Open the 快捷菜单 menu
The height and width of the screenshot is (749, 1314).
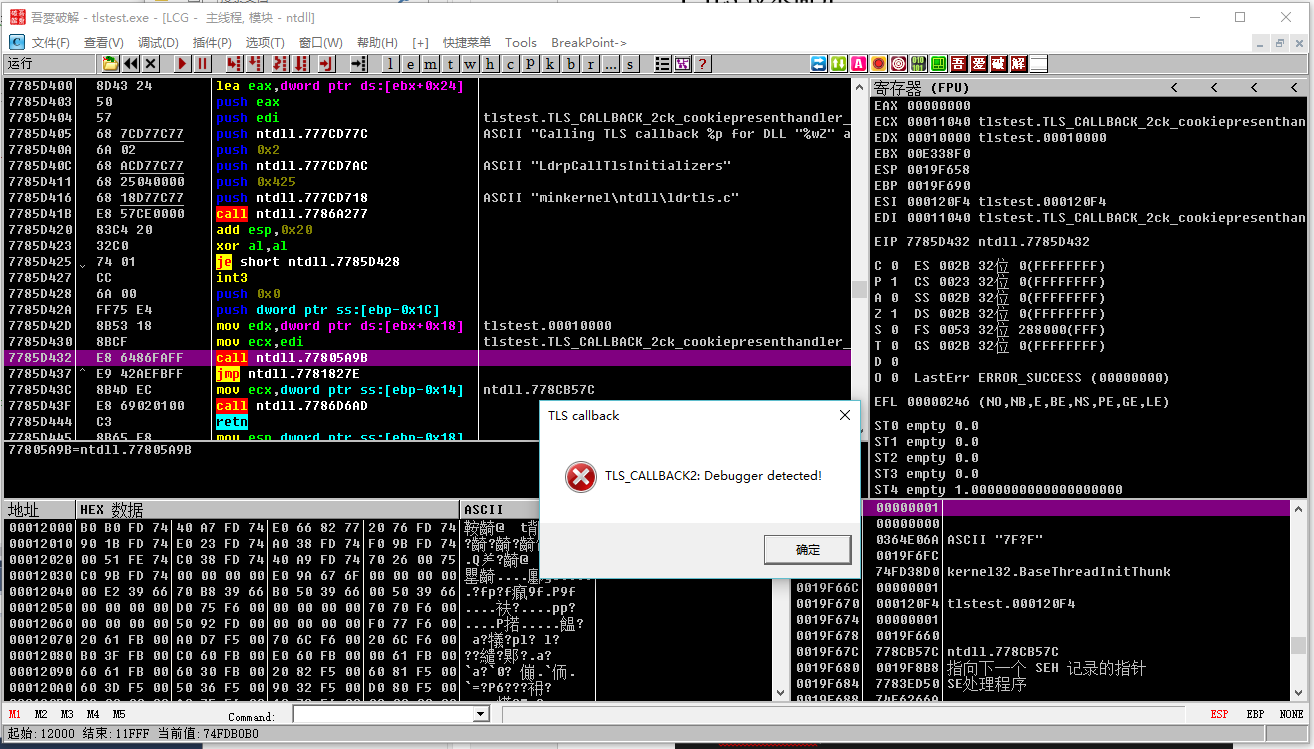pyautogui.click(x=467, y=42)
